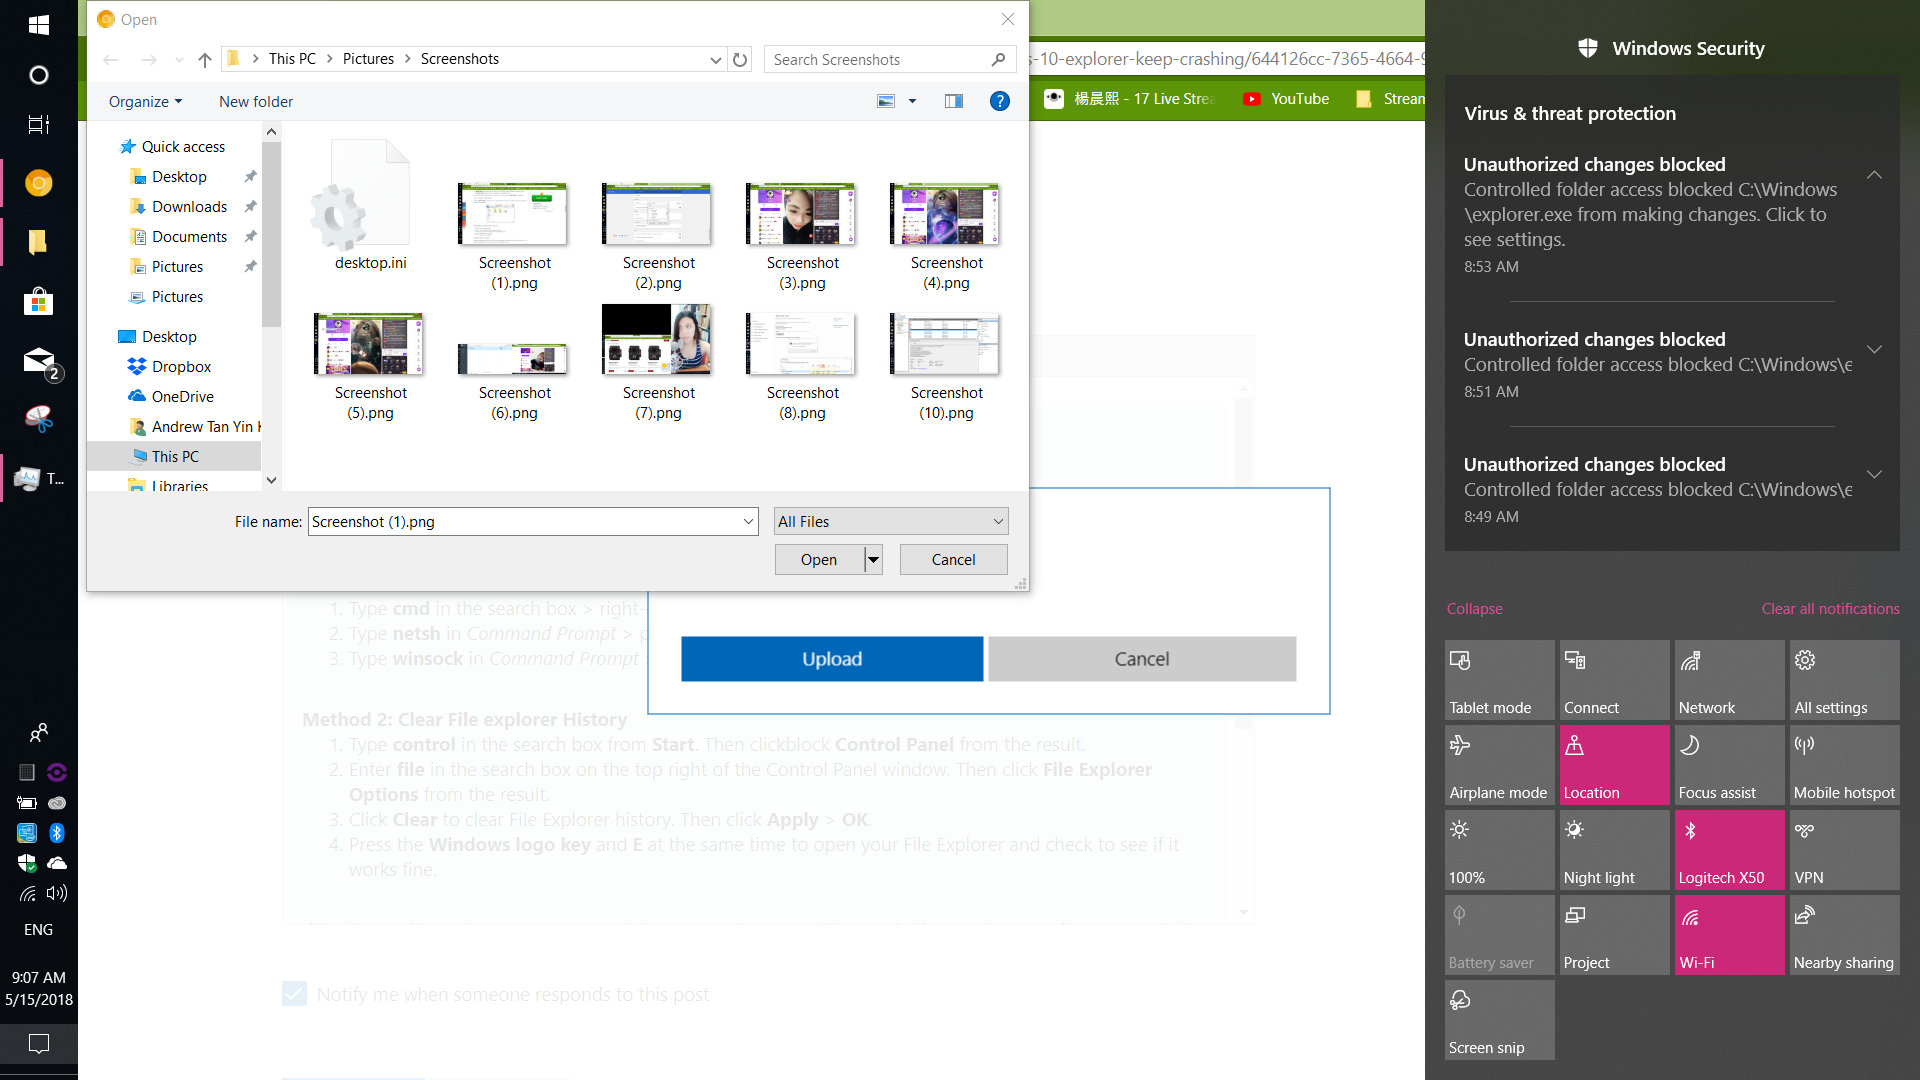Screen dimensions: 1920x1080
Task: Expand the 8:51 AM blocked notification
Action: click(x=1874, y=350)
